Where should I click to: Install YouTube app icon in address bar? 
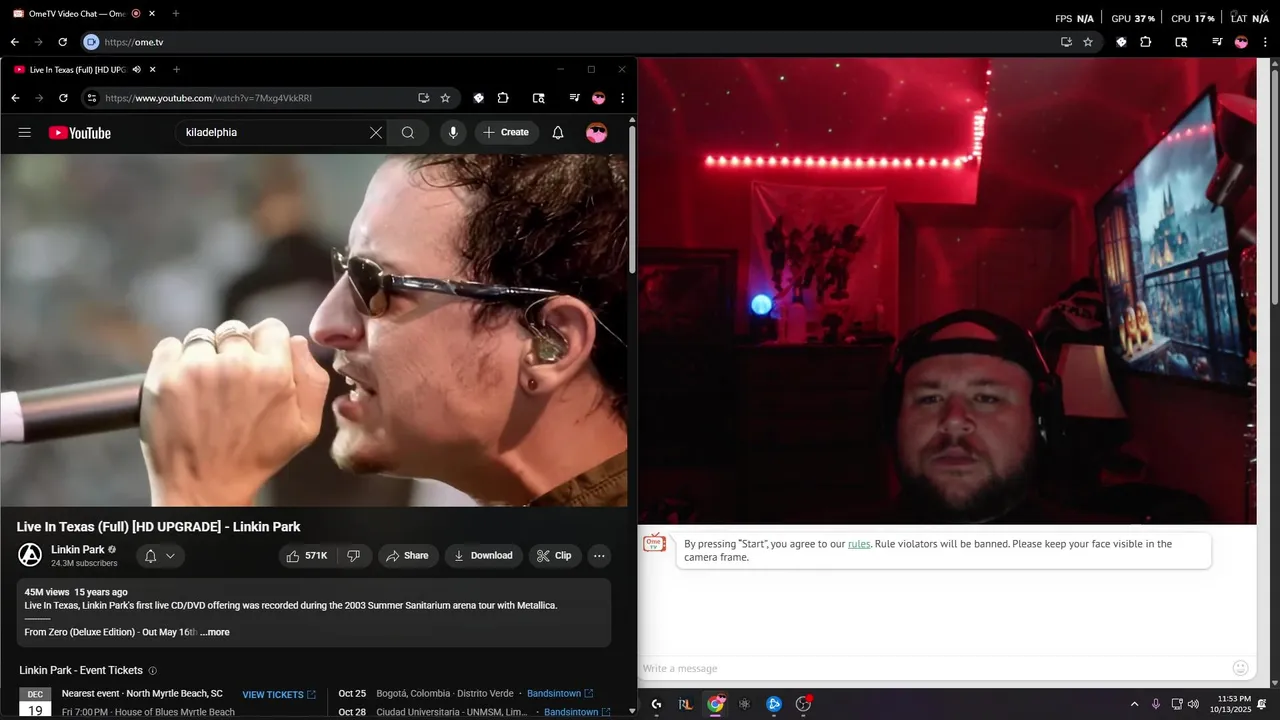424,98
